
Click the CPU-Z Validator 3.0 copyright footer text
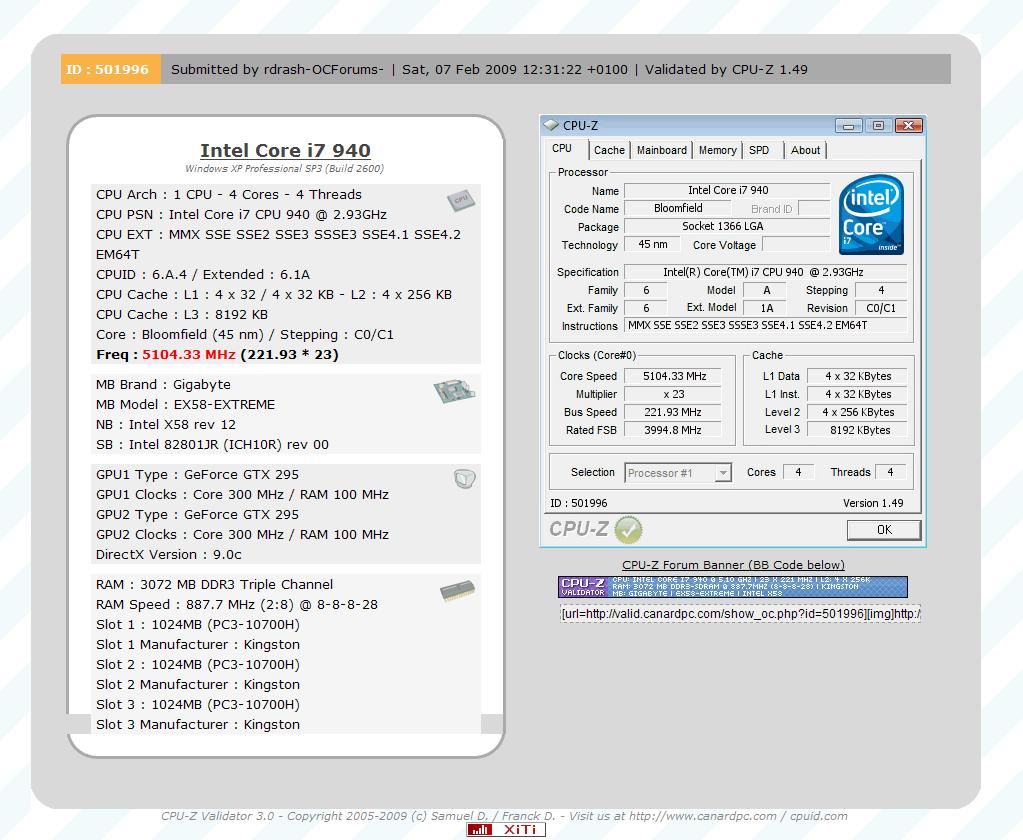504,816
